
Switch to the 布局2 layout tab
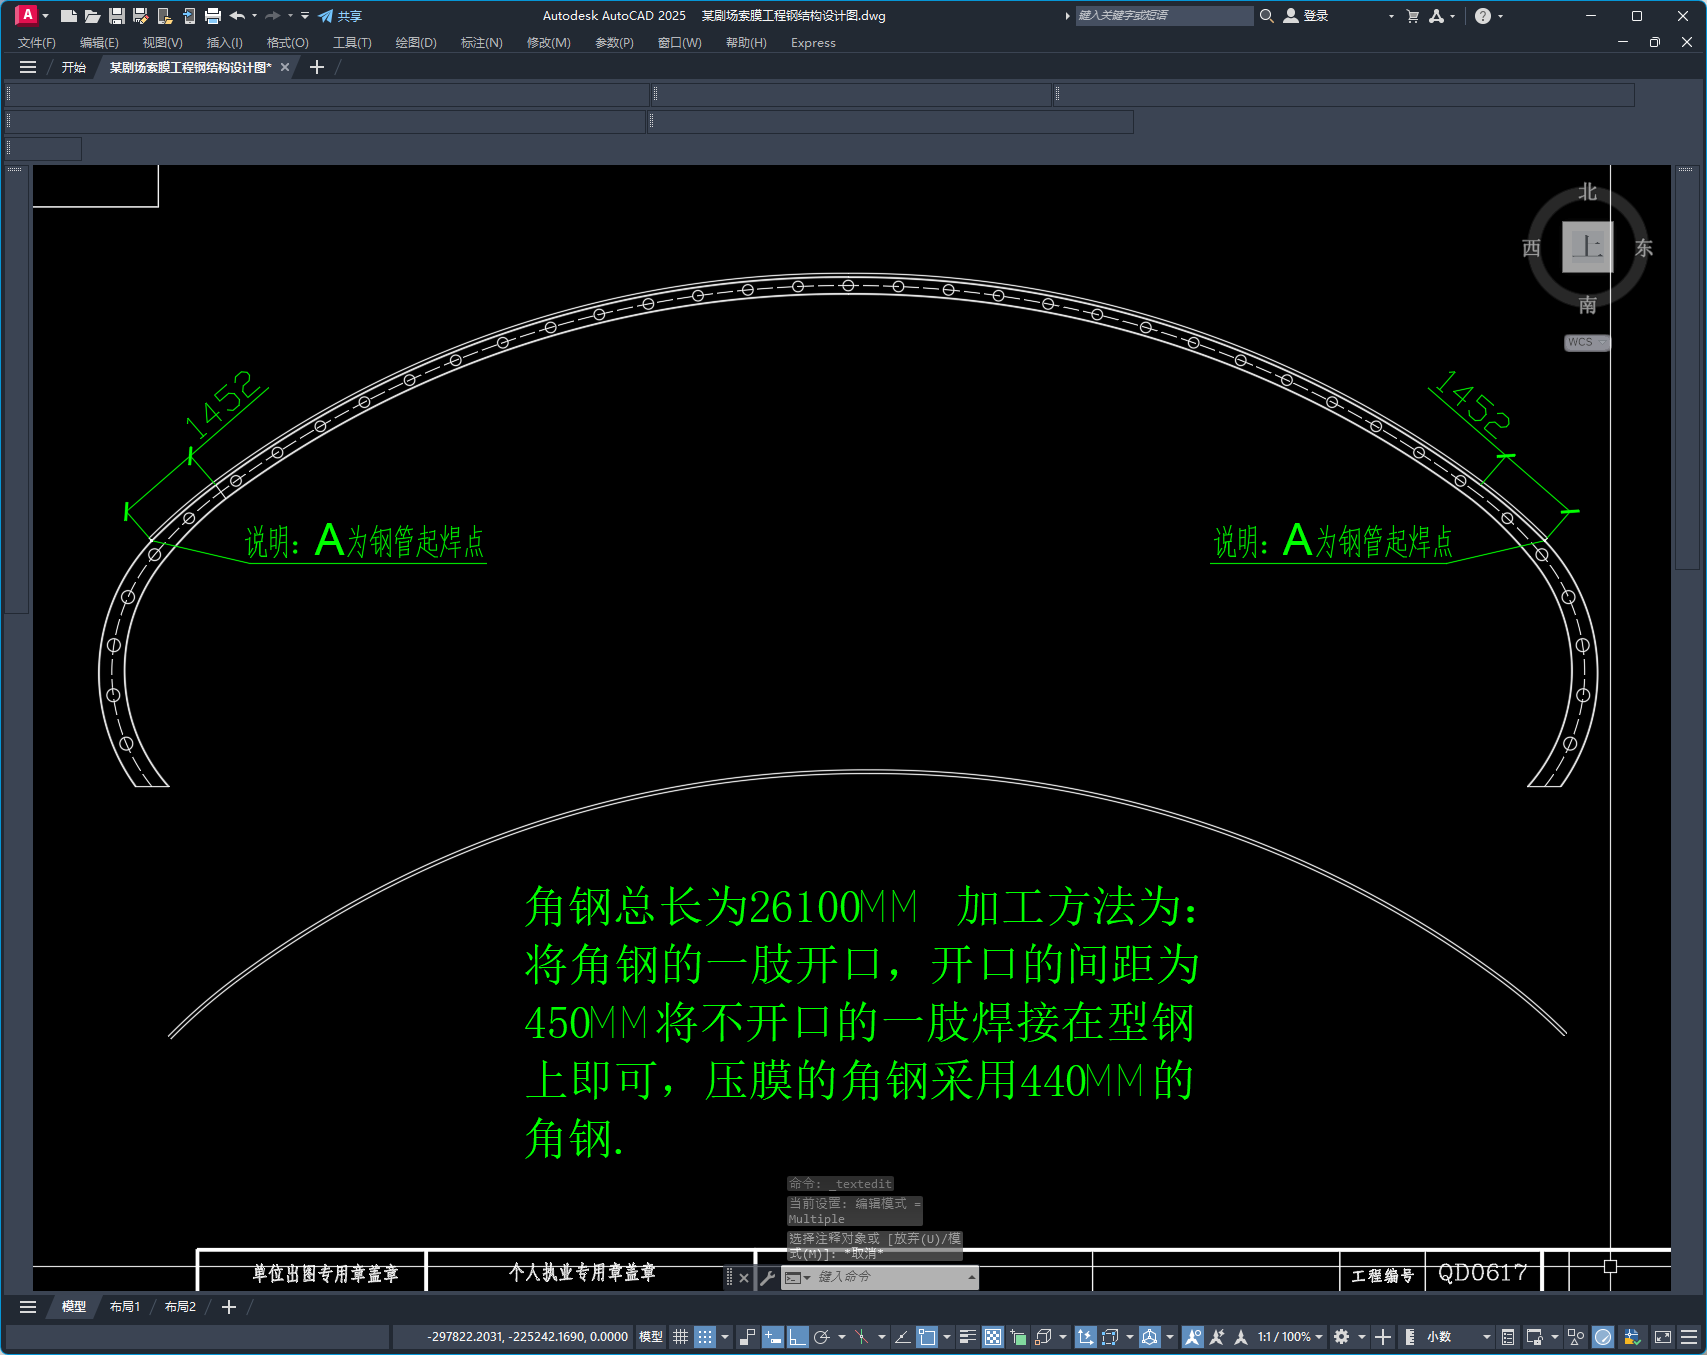click(180, 1307)
